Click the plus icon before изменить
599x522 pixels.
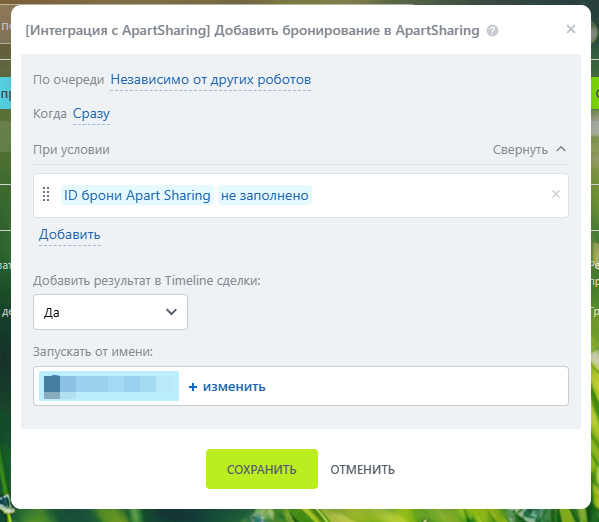193,387
